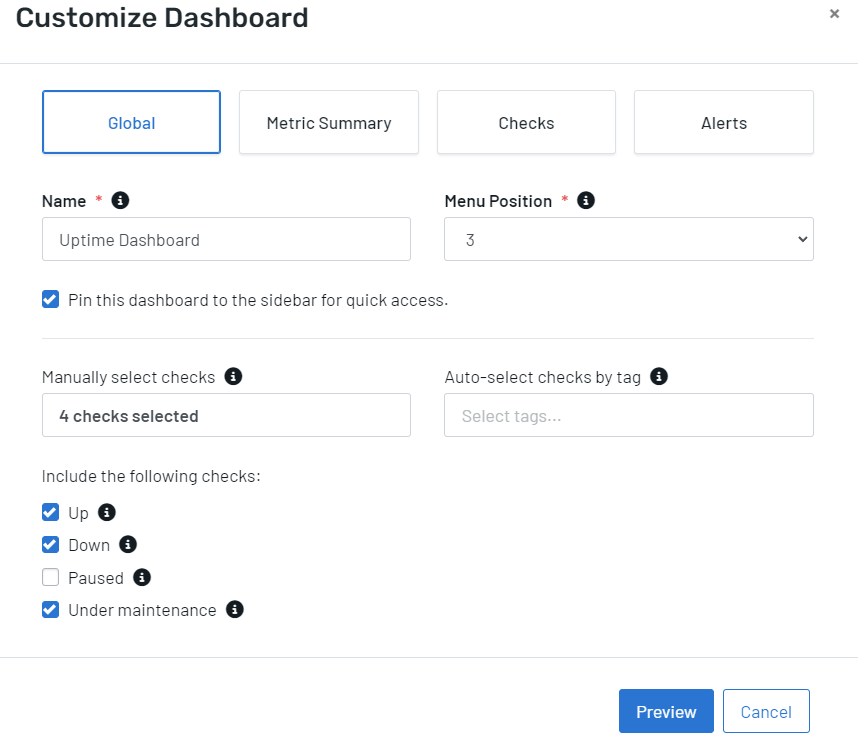Switch to the Metric Summary tab

pyautogui.click(x=329, y=123)
